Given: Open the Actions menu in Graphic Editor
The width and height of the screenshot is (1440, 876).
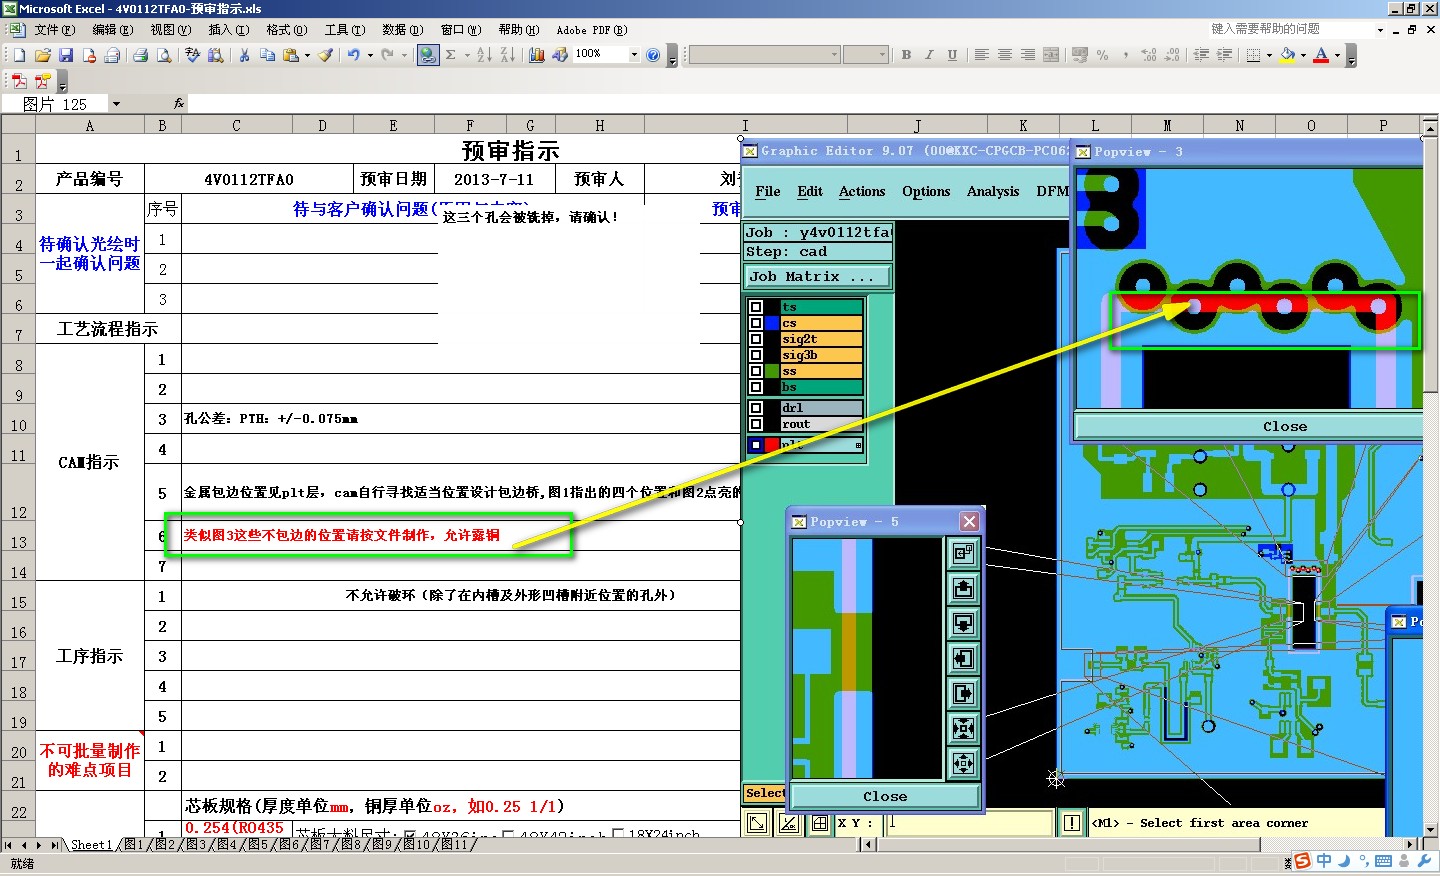Looking at the screenshot, I should coord(862,191).
